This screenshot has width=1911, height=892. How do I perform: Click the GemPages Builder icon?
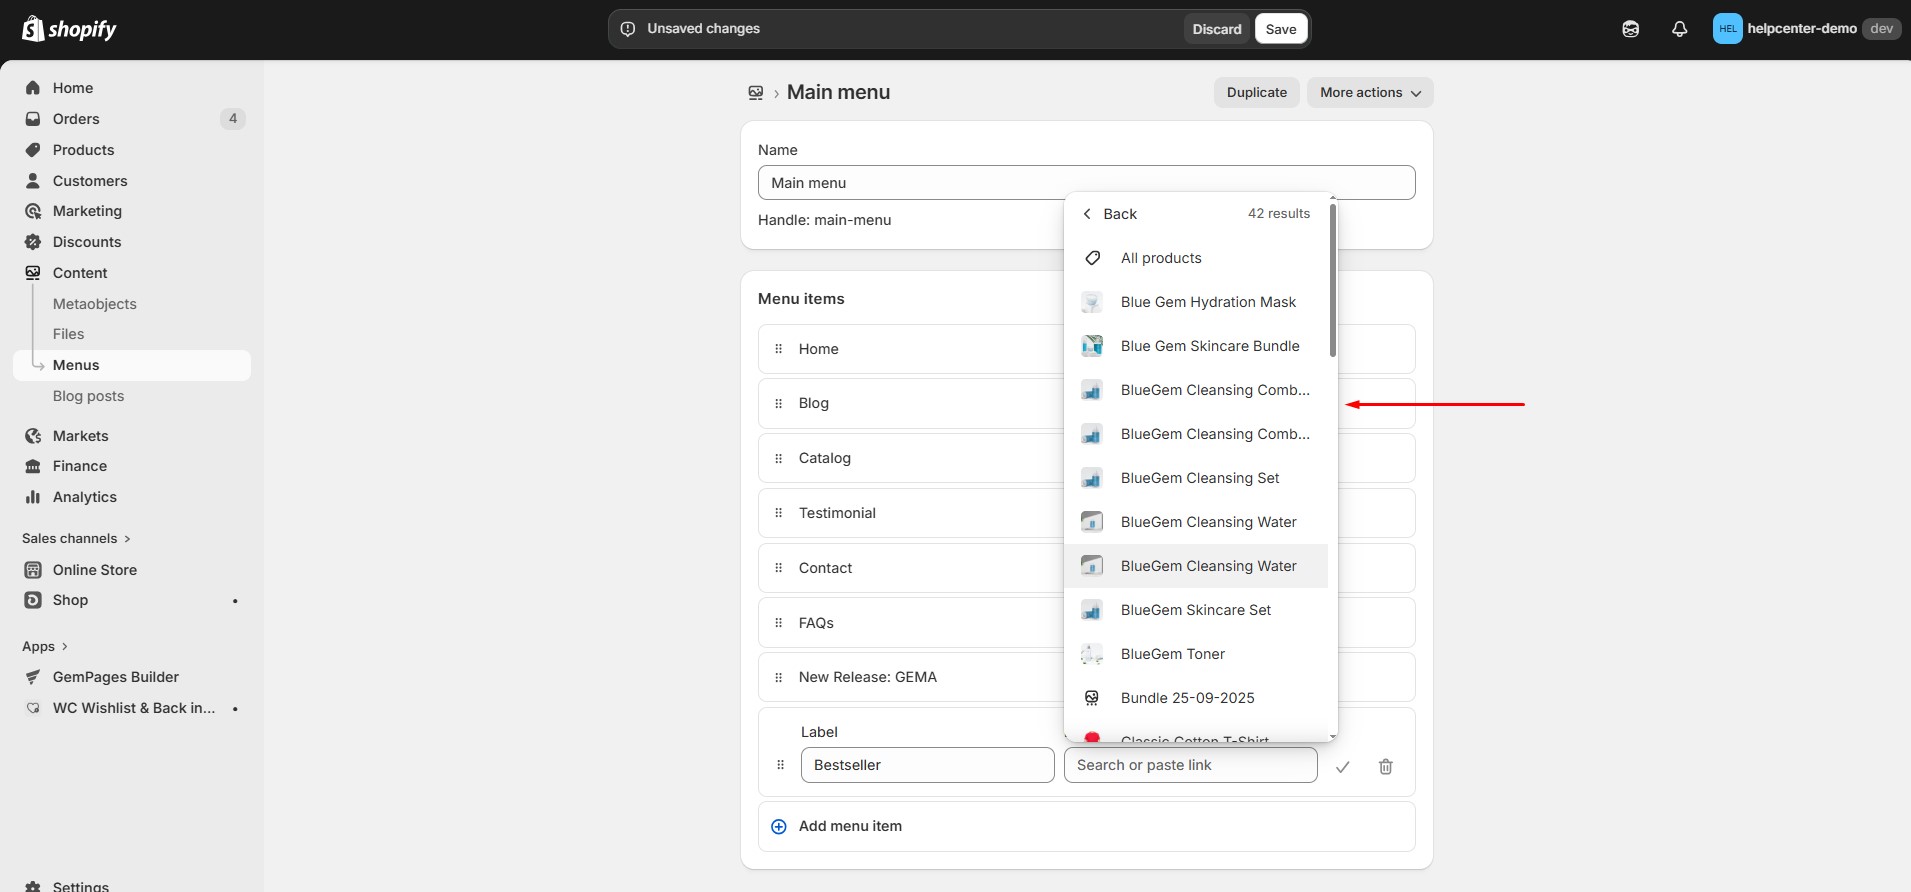(33, 677)
